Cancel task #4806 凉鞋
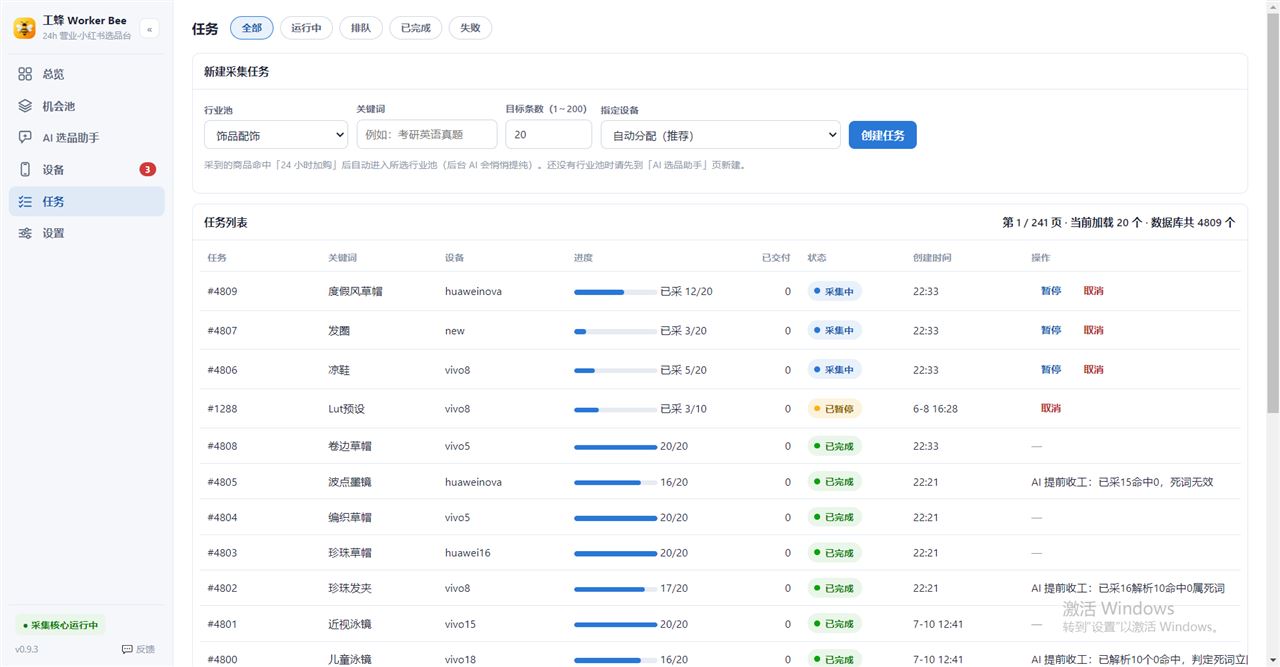 click(1093, 369)
